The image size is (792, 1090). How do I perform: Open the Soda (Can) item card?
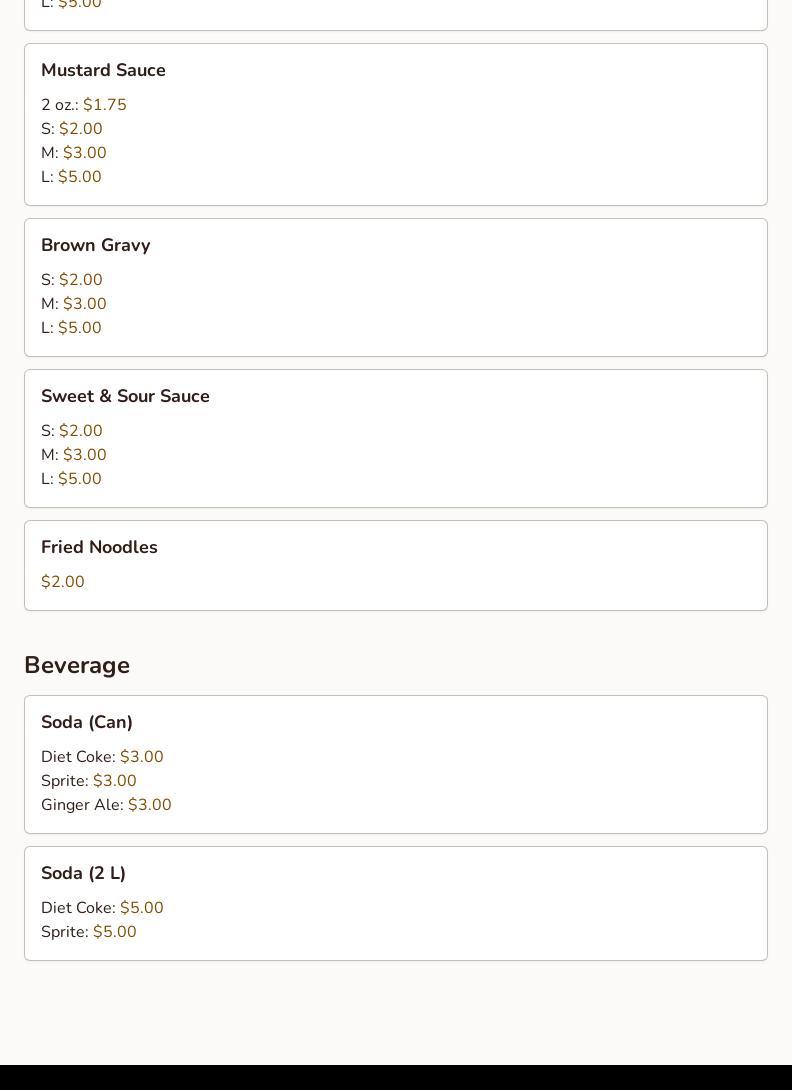396,765
